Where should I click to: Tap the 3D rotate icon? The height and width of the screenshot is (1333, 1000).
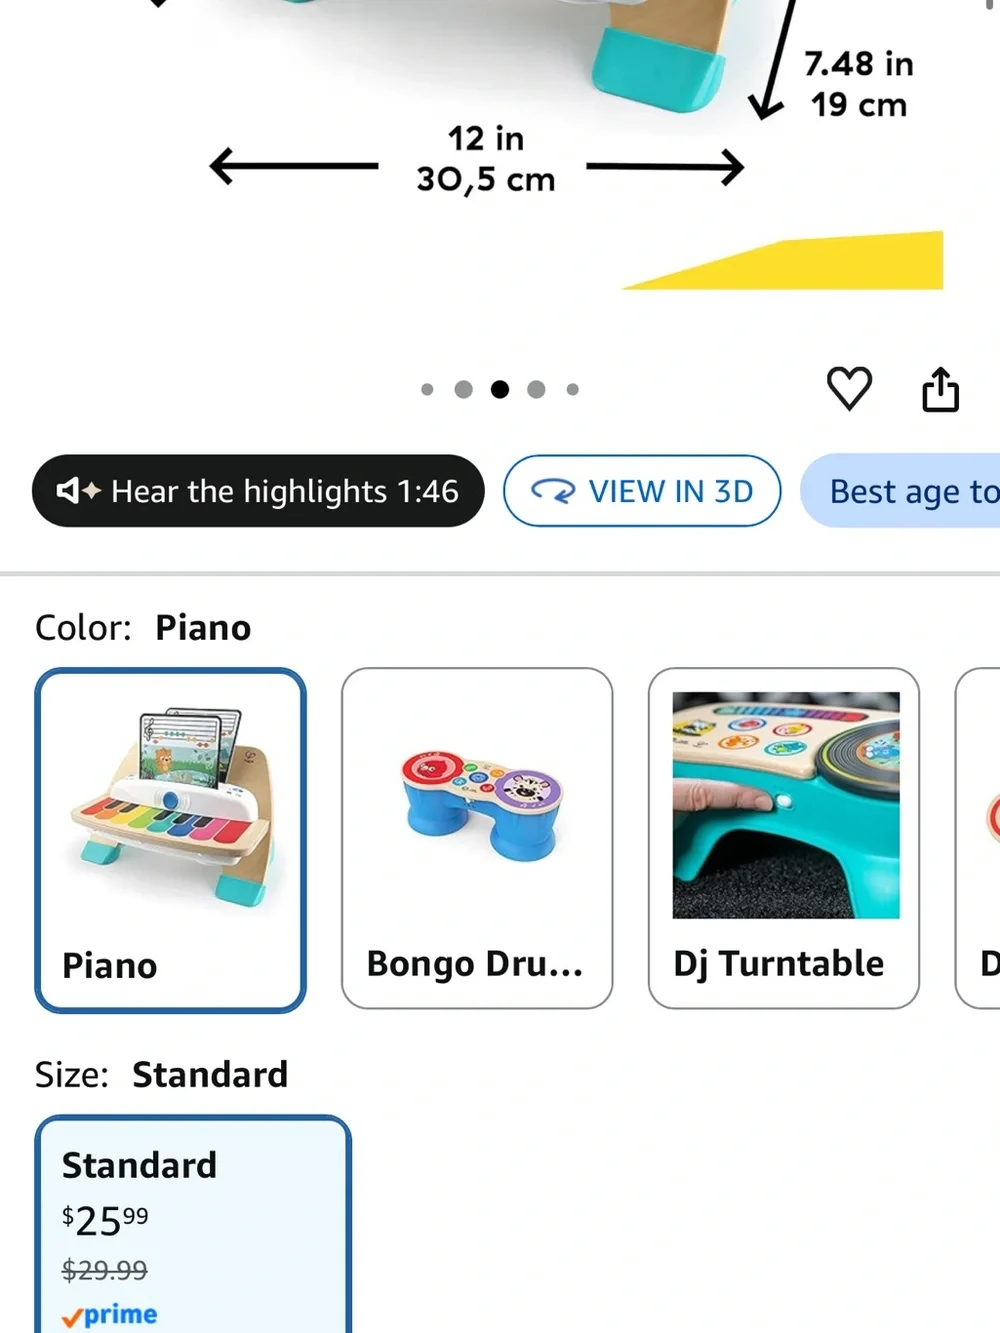553,491
